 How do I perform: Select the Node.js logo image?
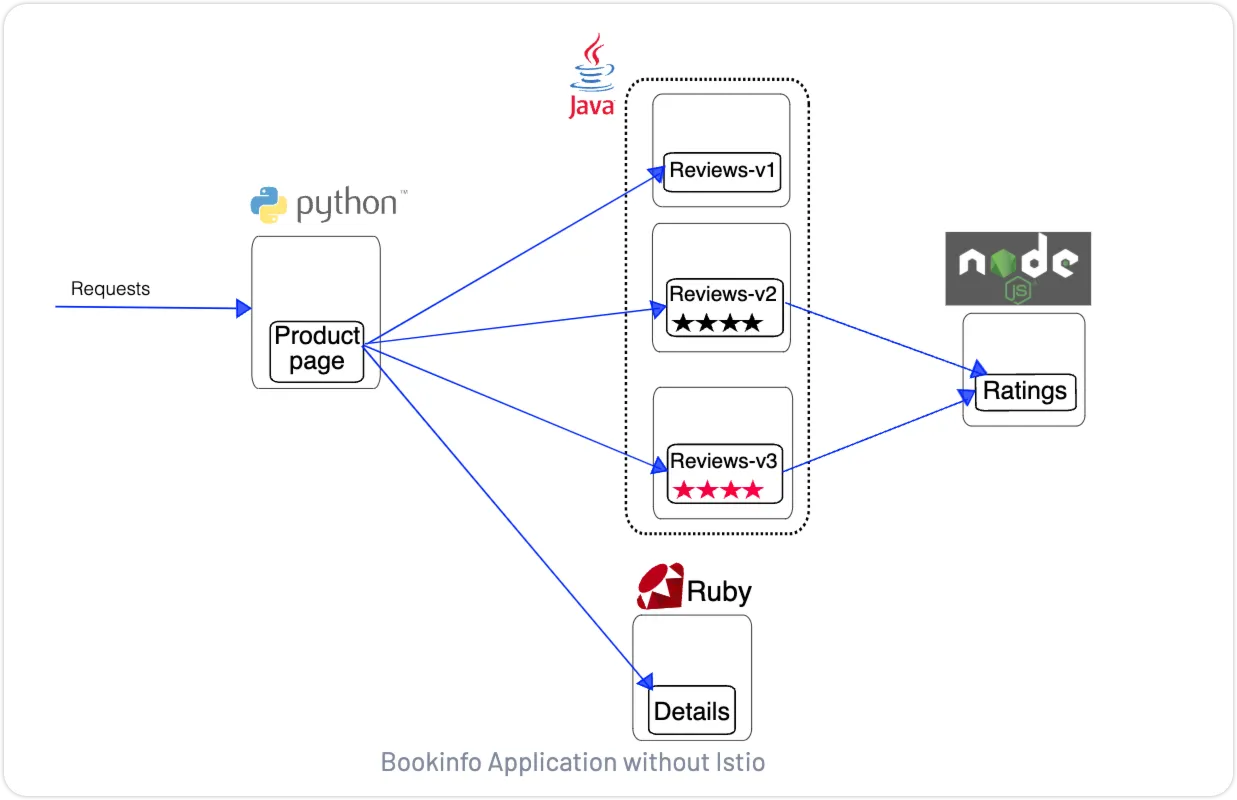pos(1018,268)
